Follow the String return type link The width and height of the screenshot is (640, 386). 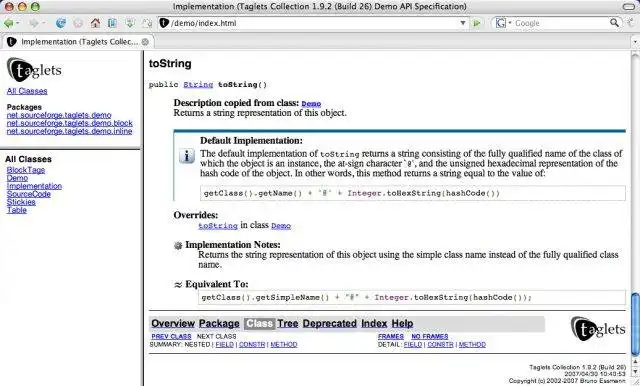(198, 84)
